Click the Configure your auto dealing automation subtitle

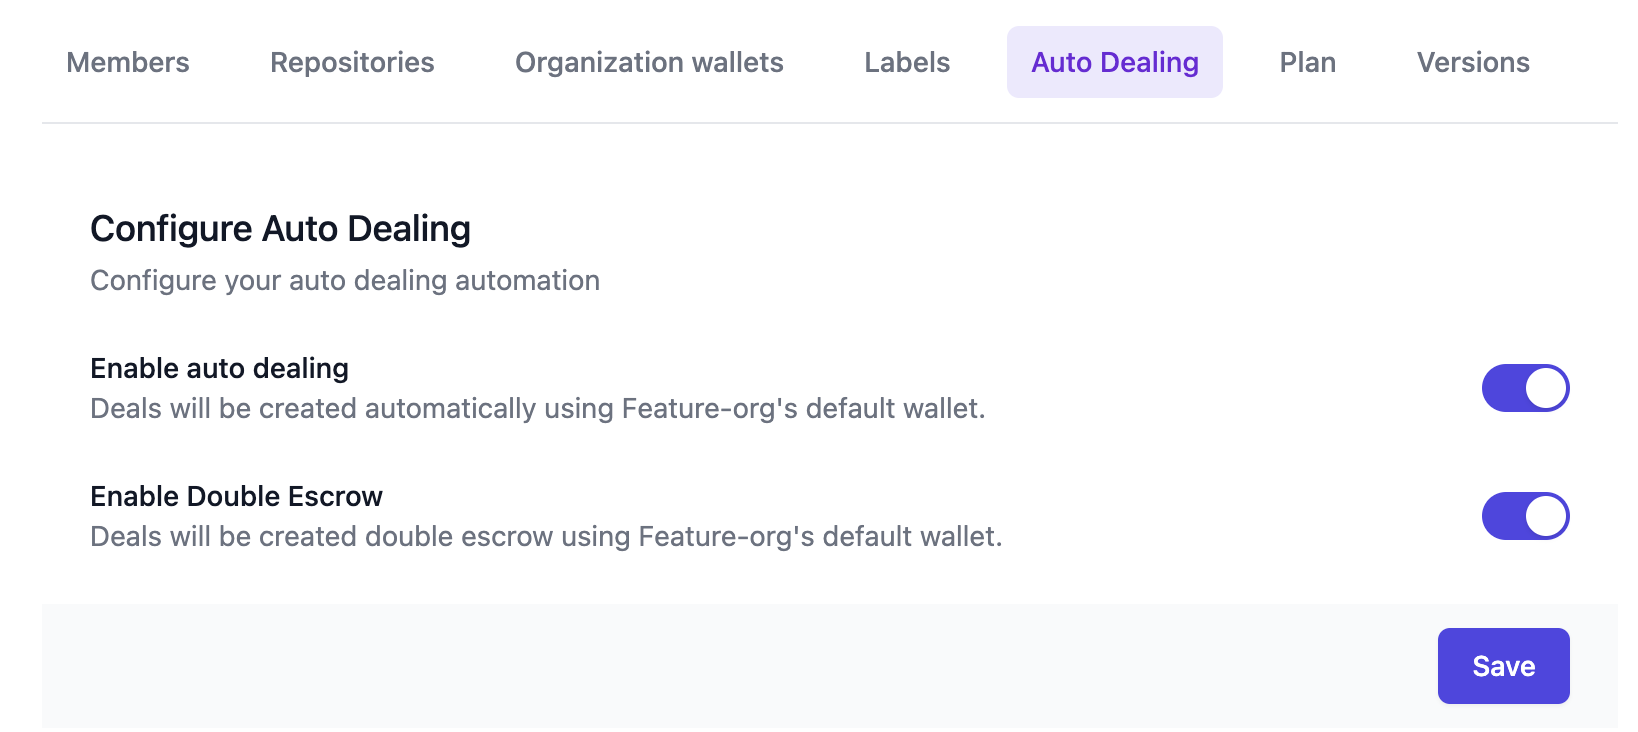pyautogui.click(x=344, y=280)
